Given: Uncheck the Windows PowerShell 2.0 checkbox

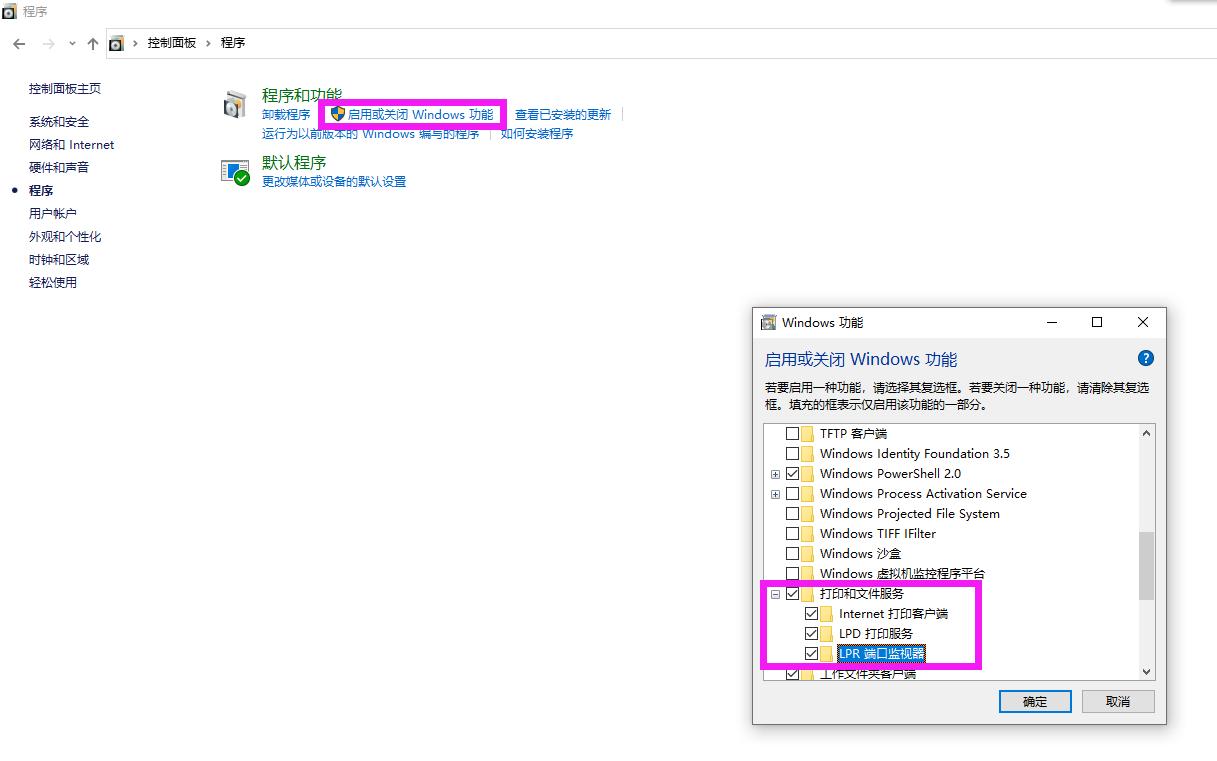Looking at the screenshot, I should click(x=793, y=474).
